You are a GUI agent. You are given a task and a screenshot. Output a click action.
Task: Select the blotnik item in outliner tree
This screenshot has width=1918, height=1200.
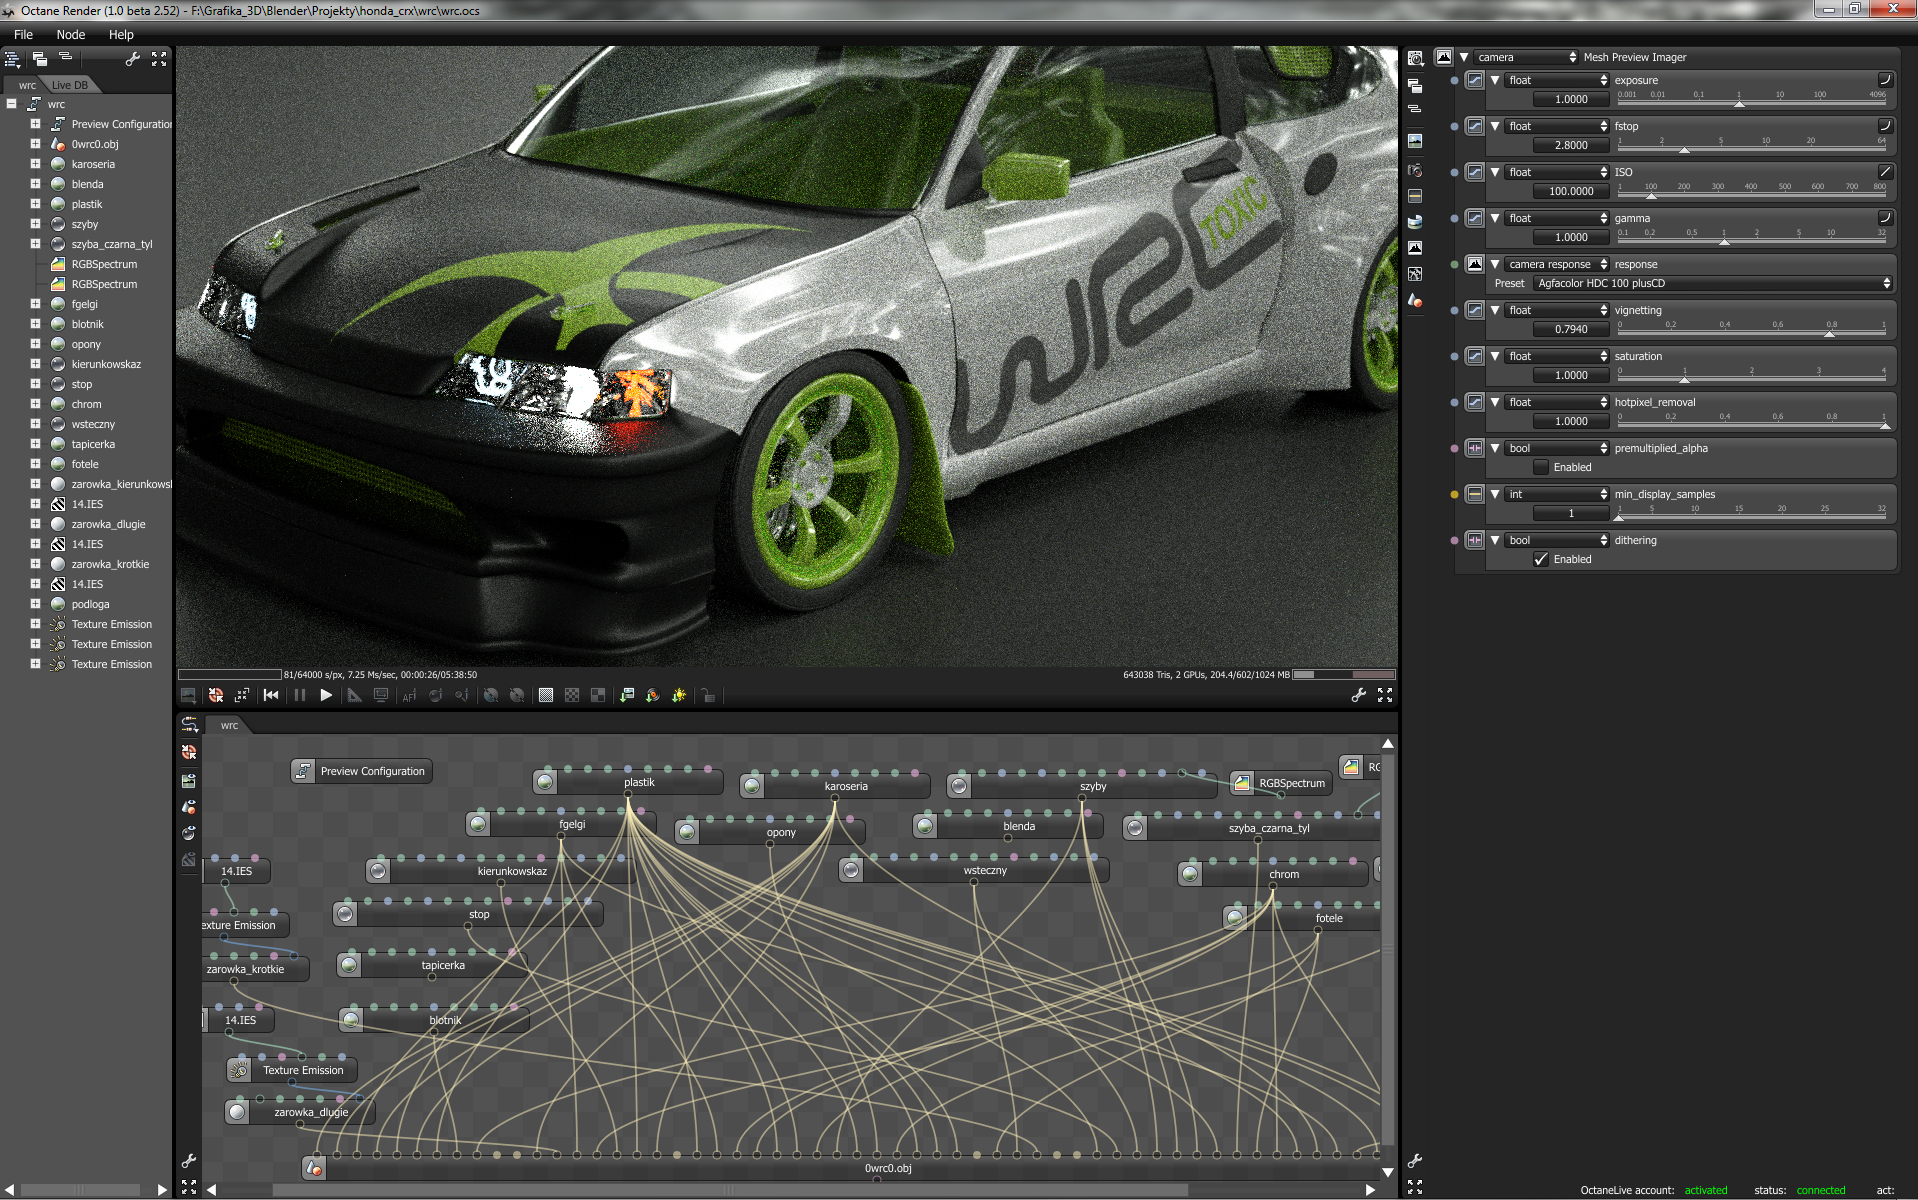point(87,324)
